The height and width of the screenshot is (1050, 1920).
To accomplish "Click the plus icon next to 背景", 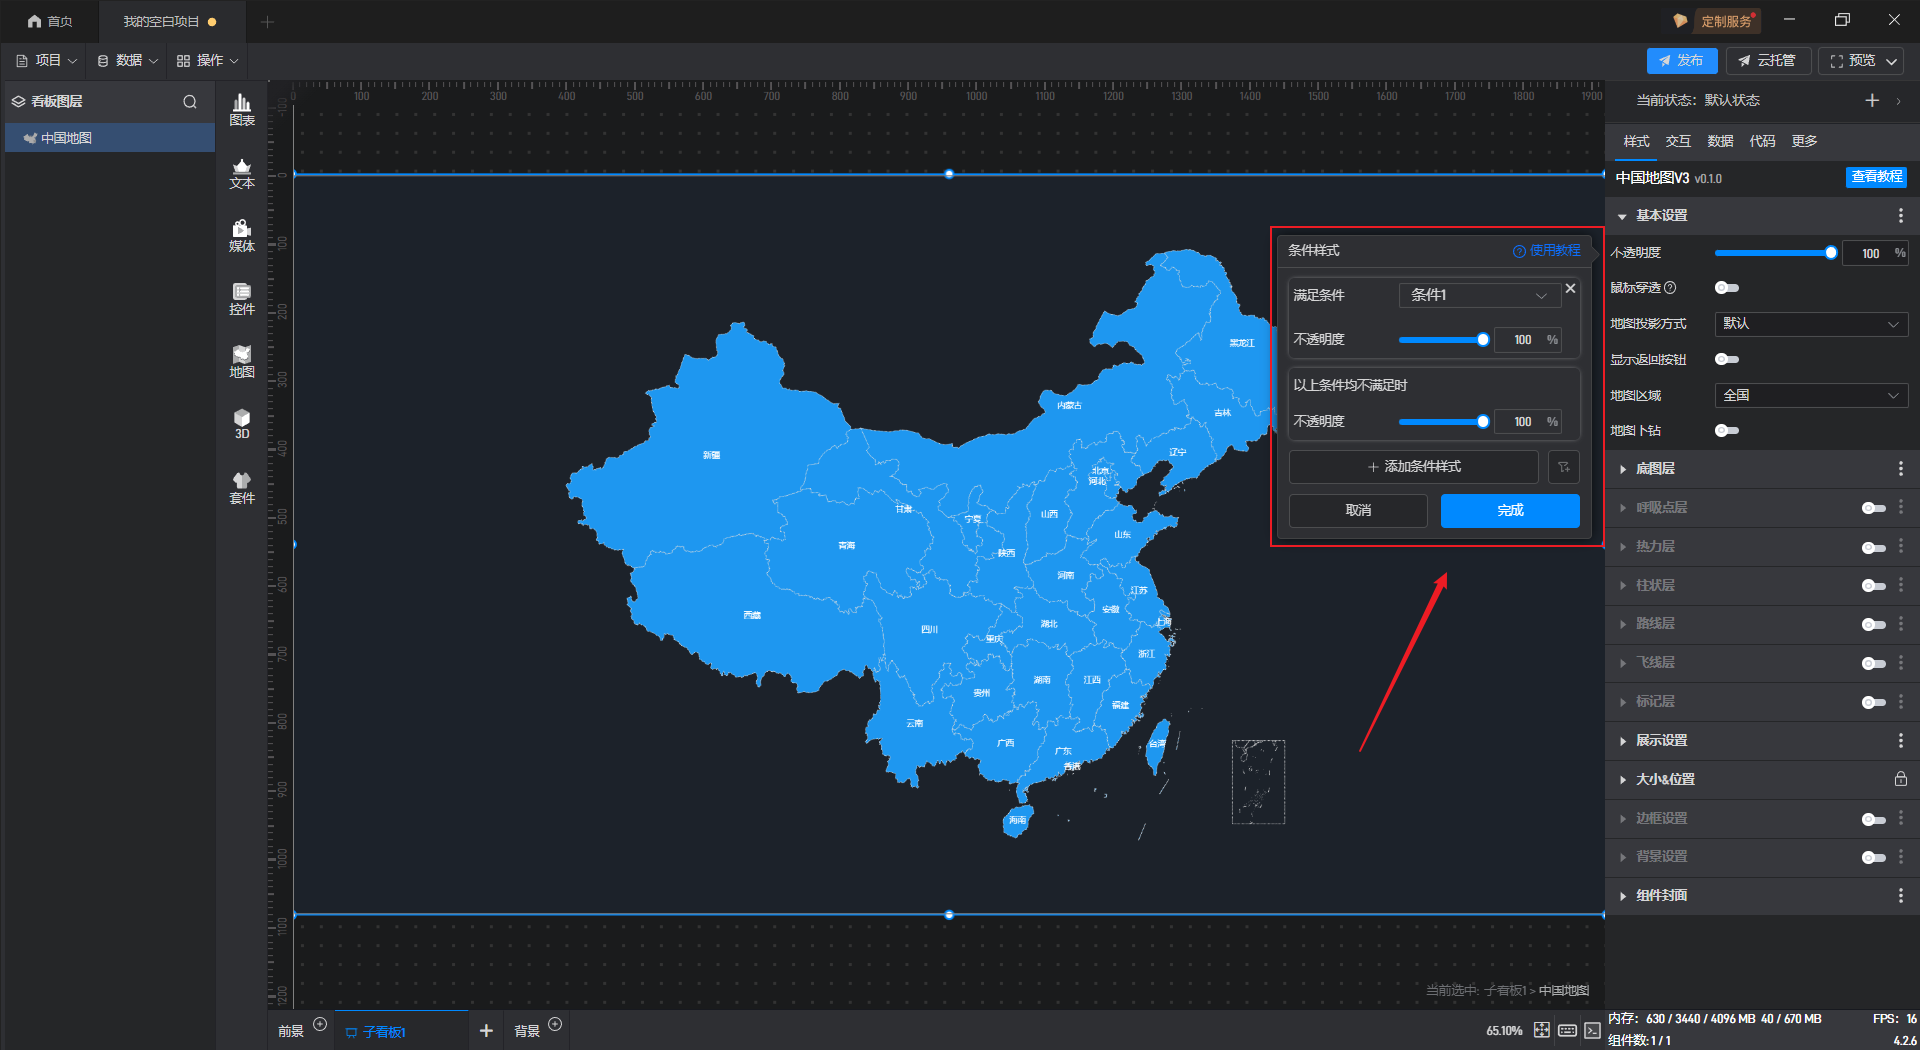I will 555,1024.
